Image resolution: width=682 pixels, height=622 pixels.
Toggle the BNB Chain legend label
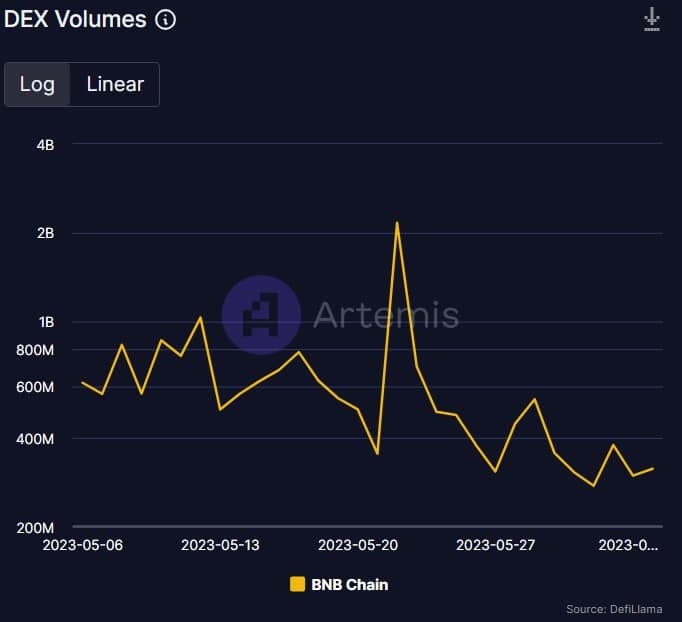349,584
